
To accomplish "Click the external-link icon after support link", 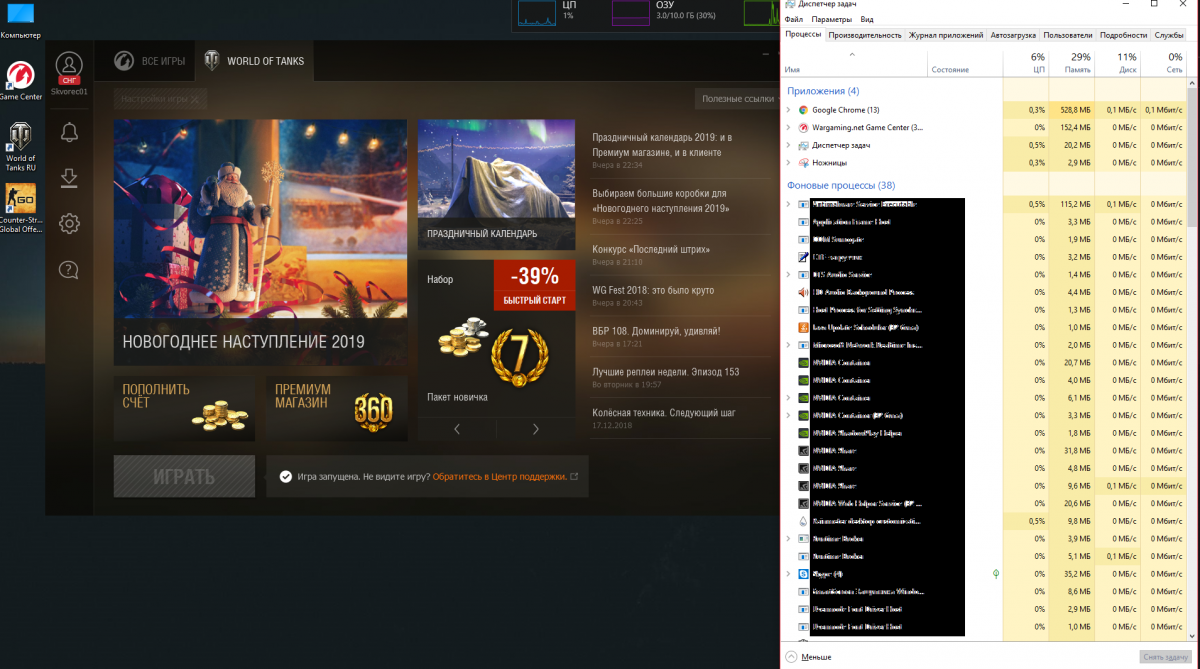I will click(574, 477).
